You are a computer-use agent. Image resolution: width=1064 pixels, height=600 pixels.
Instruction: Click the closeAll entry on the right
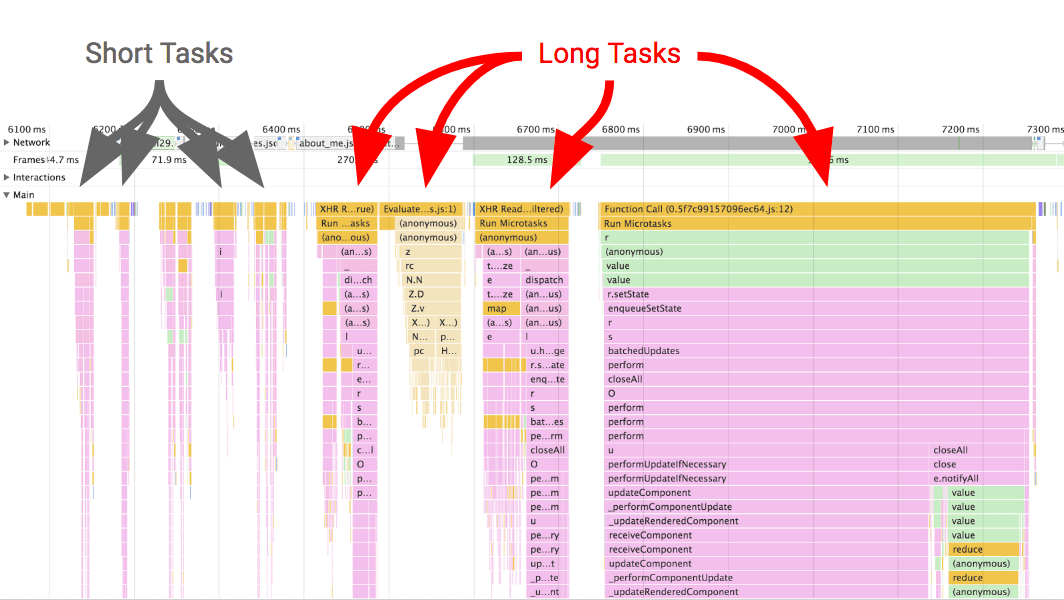pyautogui.click(x=950, y=450)
